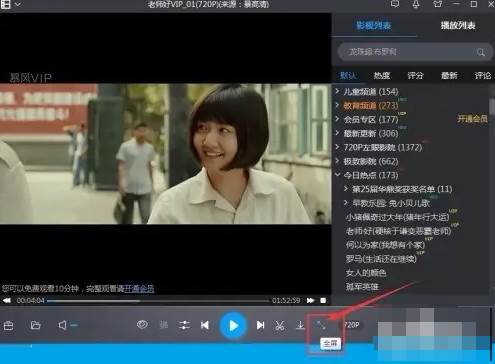The width and height of the screenshot is (495, 364).
Task: Select 女人的颜色 in the list
Action: (x=366, y=273)
